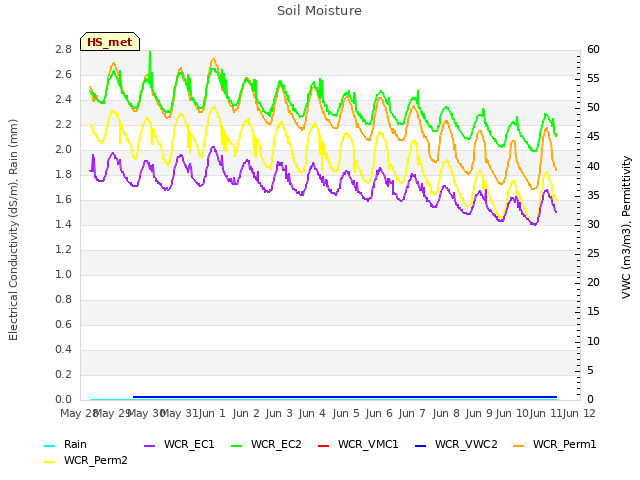Click the Jun 12 x-axis label

(x=579, y=413)
